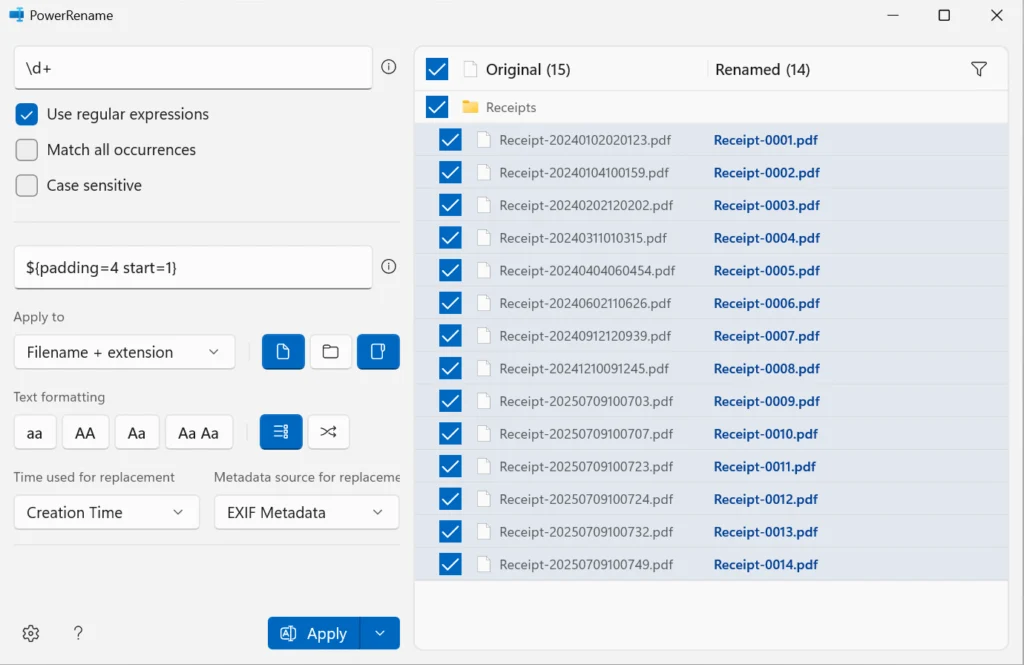Open the help question mark icon

click(x=78, y=633)
